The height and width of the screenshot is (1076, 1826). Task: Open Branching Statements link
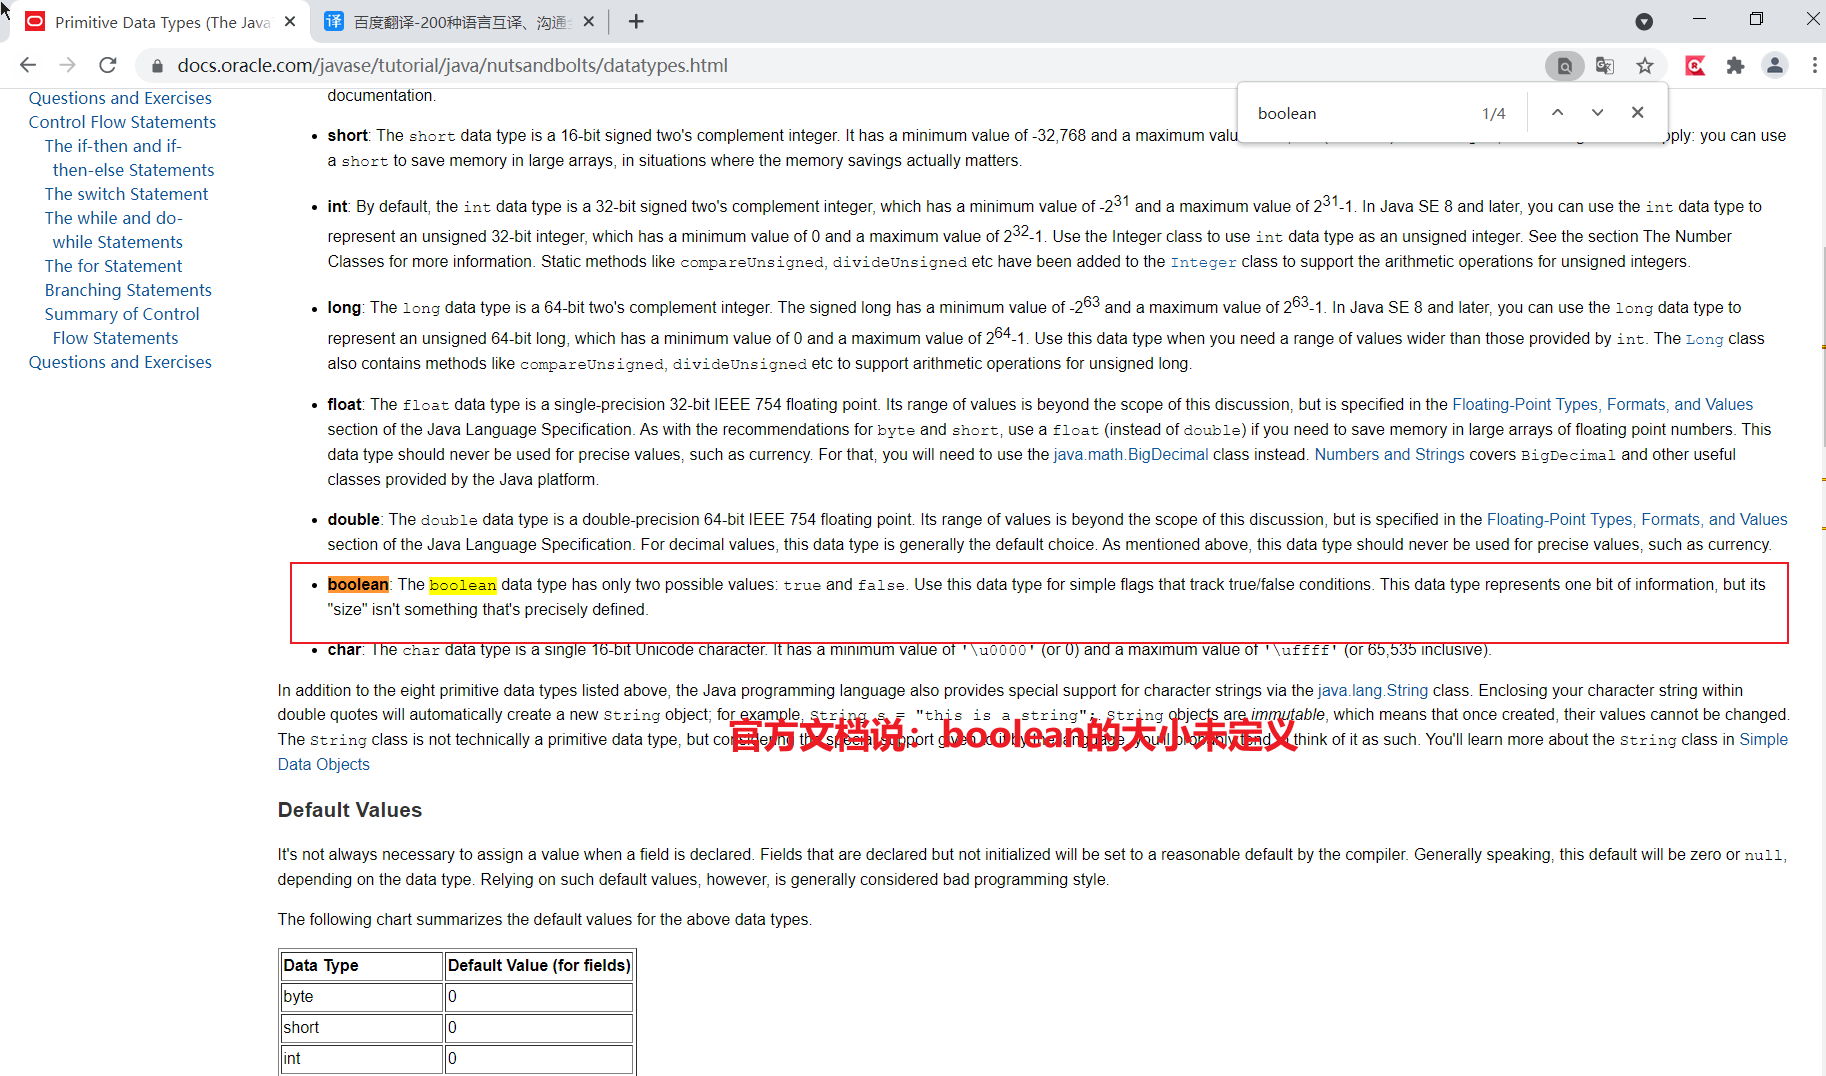tap(128, 290)
